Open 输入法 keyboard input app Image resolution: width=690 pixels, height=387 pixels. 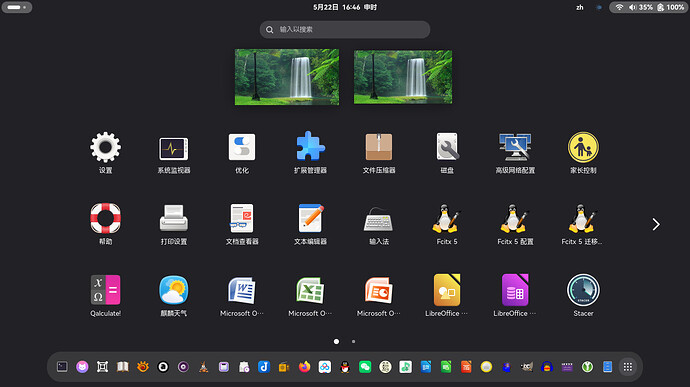[x=378, y=224]
